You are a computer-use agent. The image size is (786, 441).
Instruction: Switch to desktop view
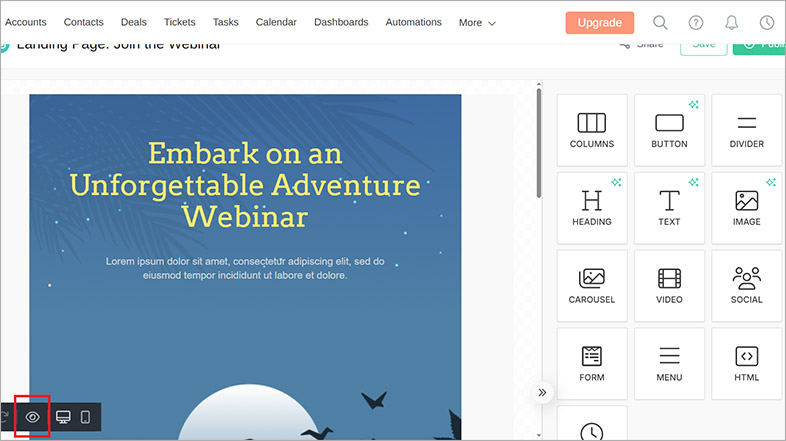[63, 417]
